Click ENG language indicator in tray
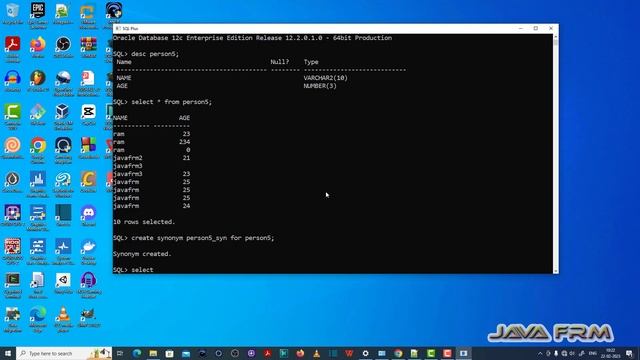Viewport: 640px width, 360px height. click(593, 353)
